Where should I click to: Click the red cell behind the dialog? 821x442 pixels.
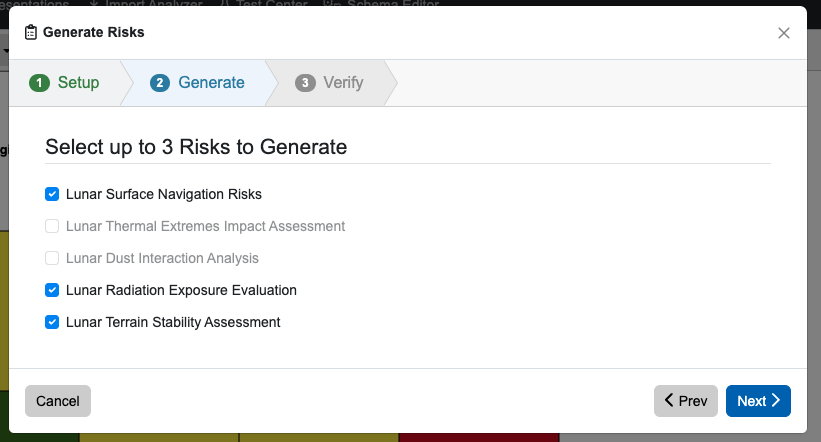(x=480, y=438)
